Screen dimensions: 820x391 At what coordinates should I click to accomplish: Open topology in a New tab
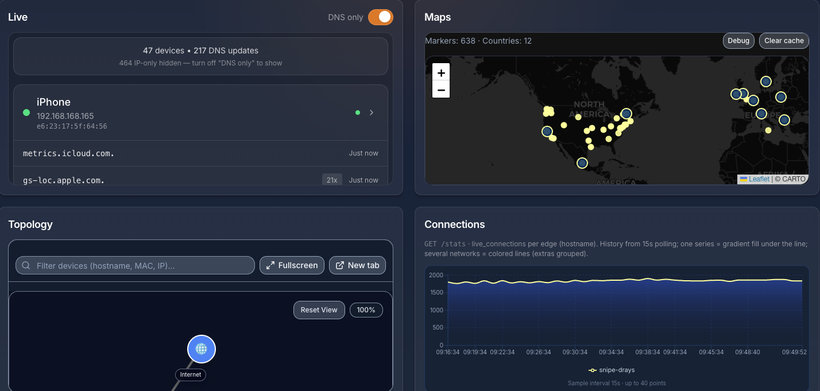pyautogui.click(x=357, y=266)
